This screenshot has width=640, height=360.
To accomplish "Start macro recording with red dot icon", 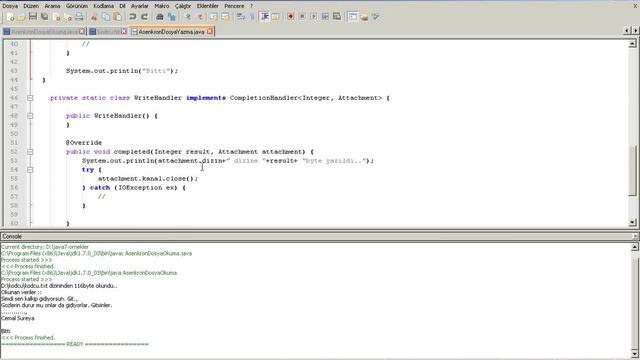I will (290, 17).
